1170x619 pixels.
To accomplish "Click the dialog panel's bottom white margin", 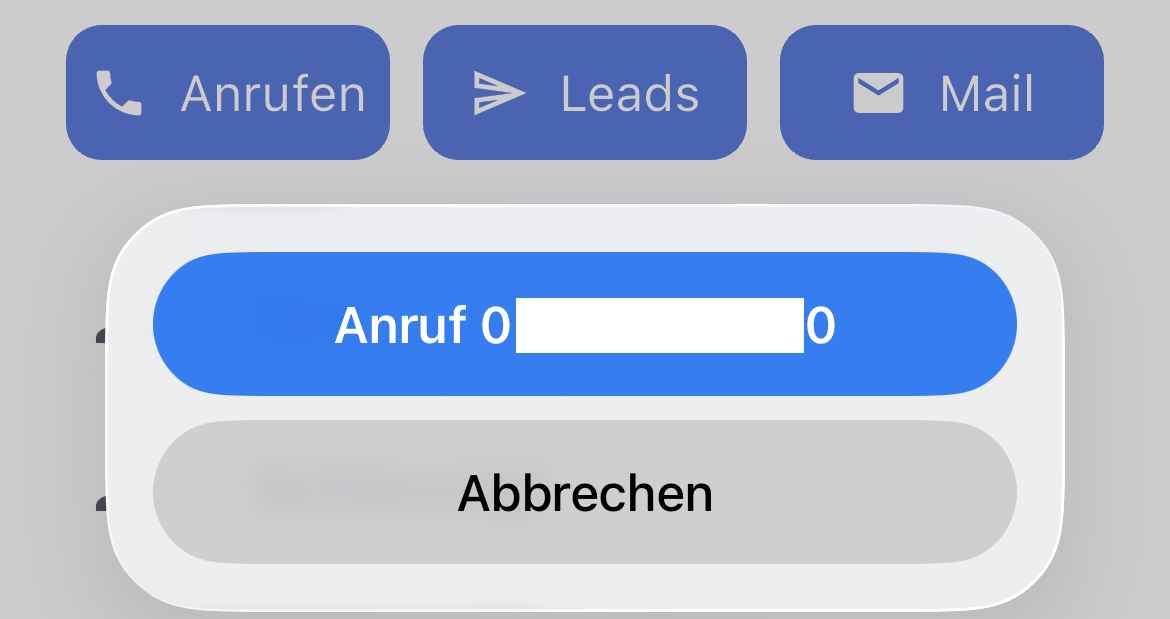I will click(x=584, y=587).
